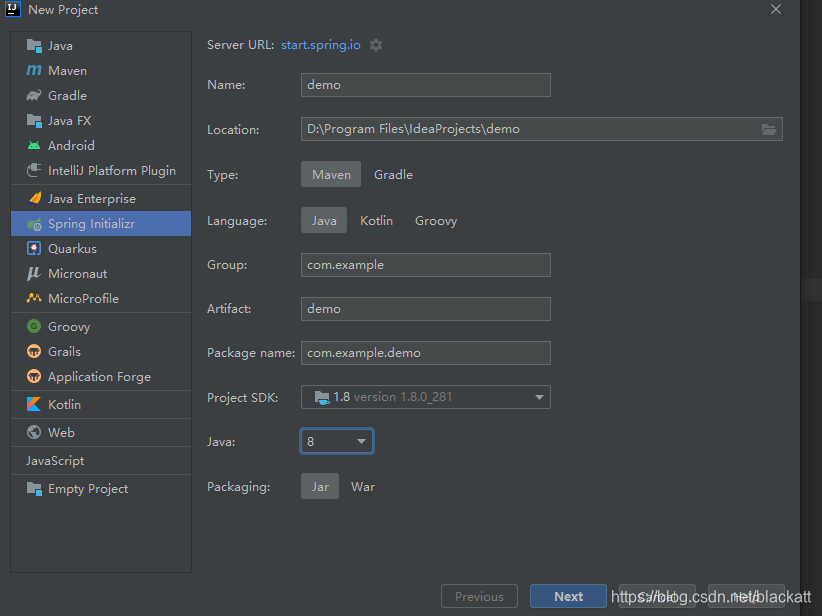
Task: Click the project Name field
Action: click(x=426, y=85)
